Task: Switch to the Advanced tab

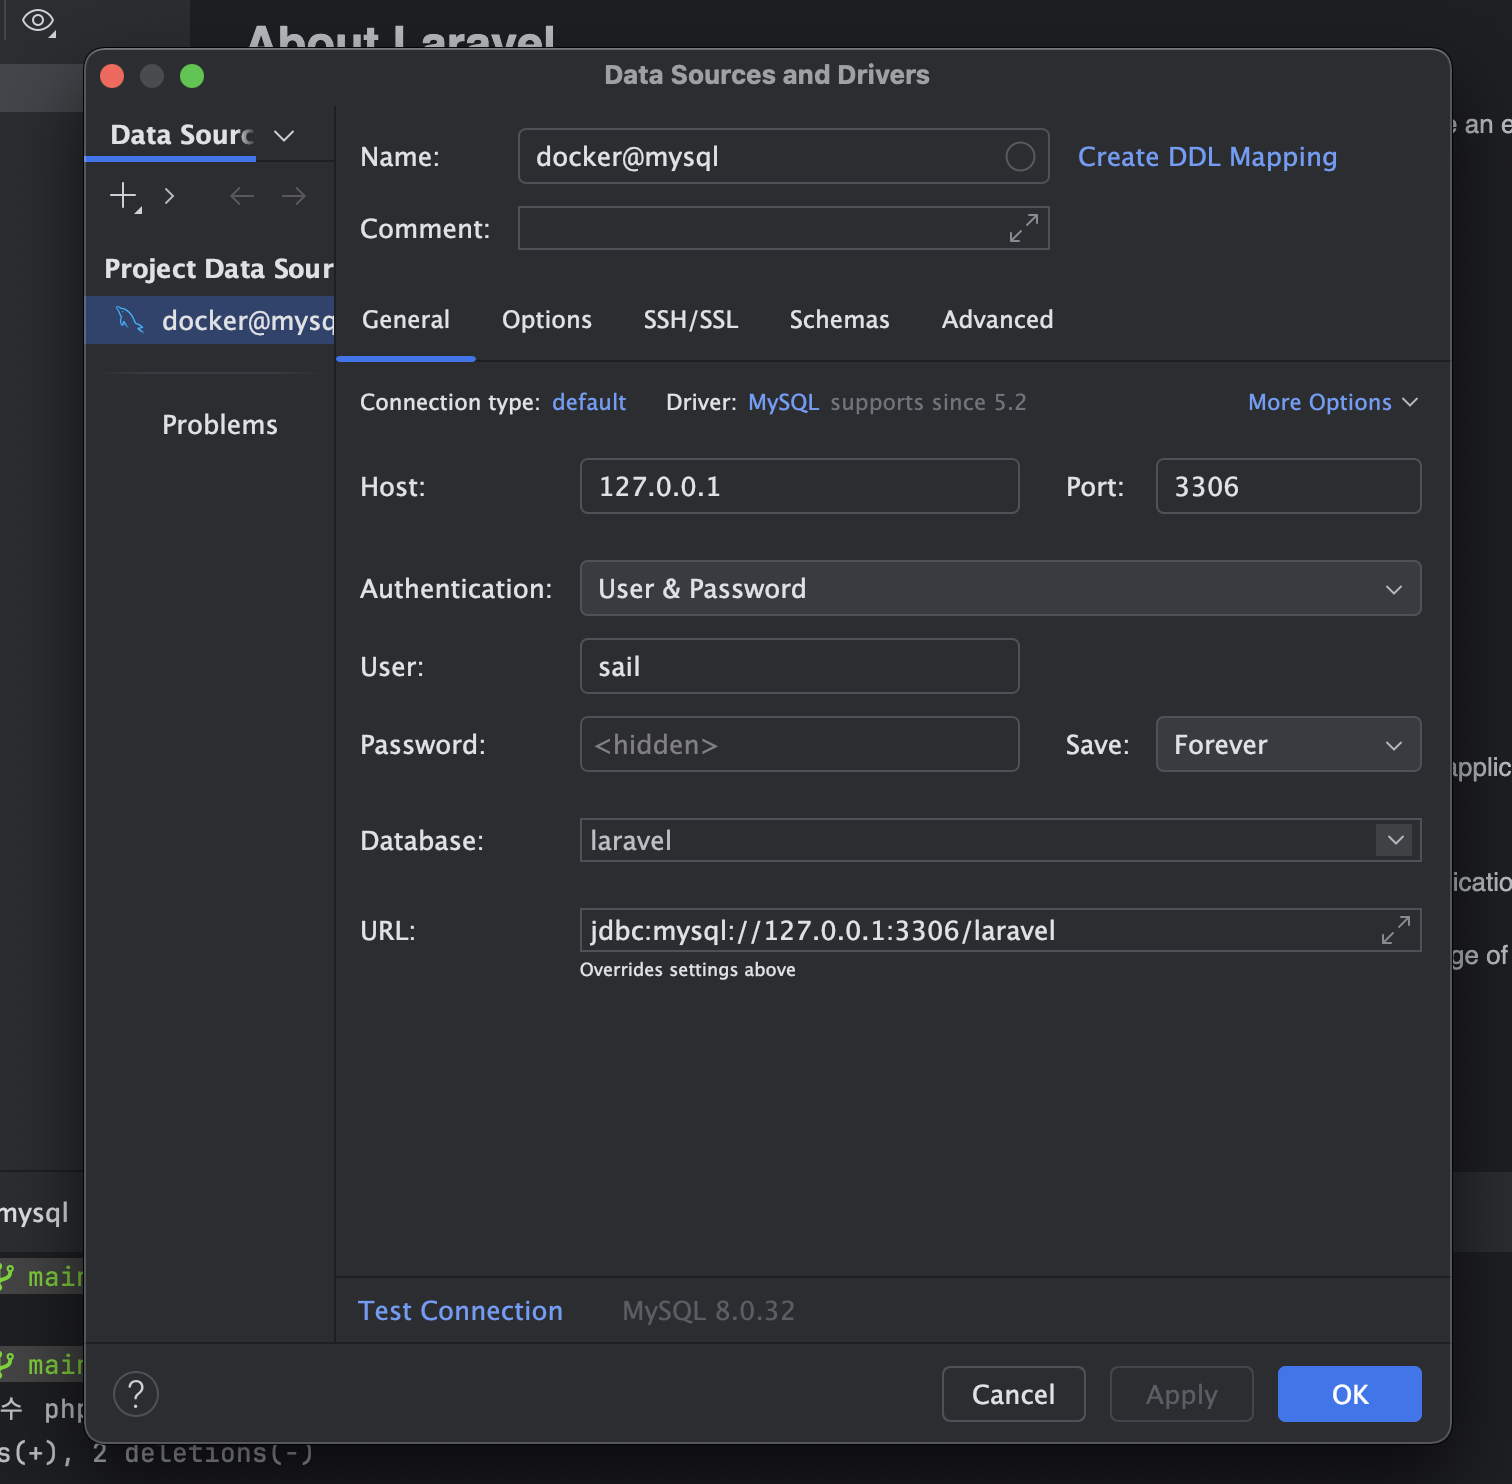Action: (x=997, y=320)
